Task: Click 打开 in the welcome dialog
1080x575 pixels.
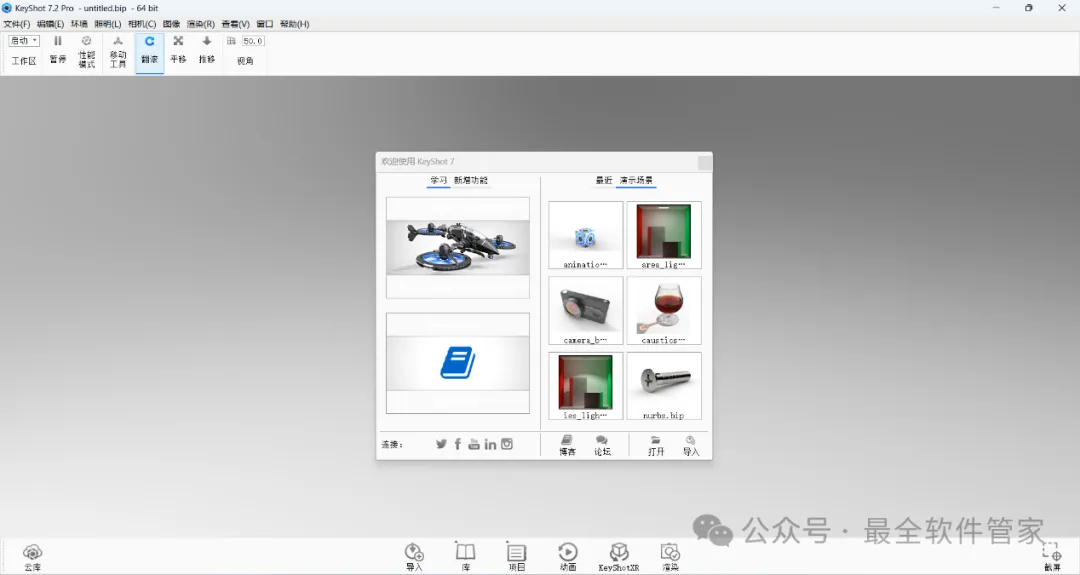Action: pyautogui.click(x=656, y=446)
